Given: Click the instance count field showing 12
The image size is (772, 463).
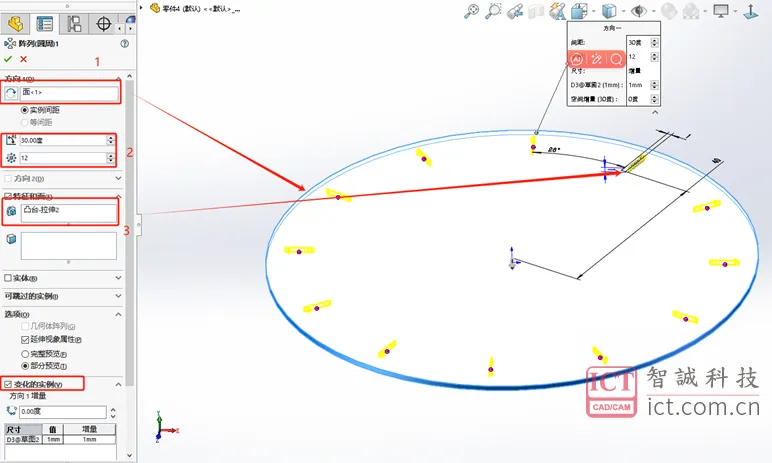Looking at the screenshot, I should click(63, 158).
